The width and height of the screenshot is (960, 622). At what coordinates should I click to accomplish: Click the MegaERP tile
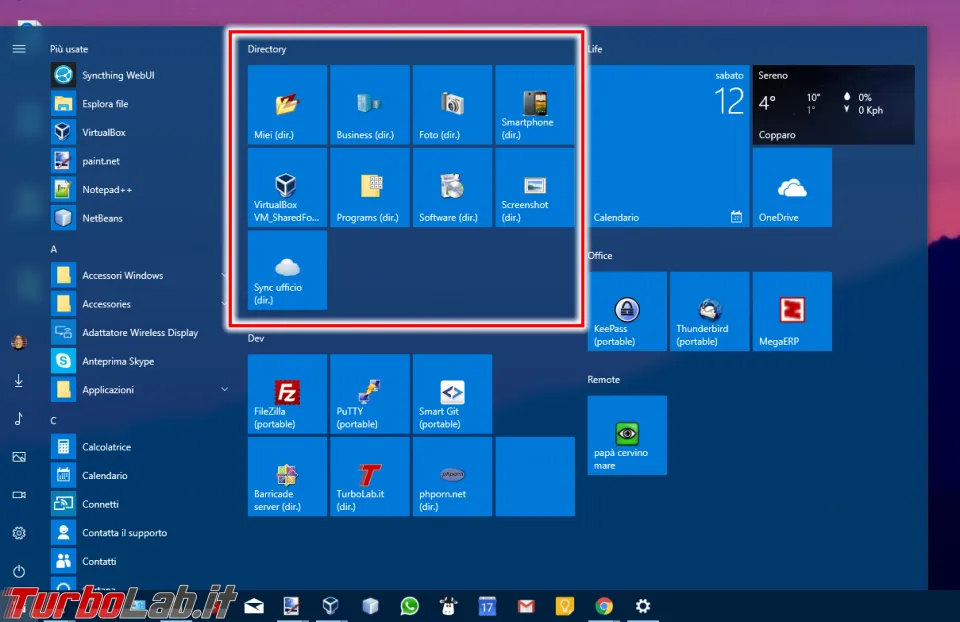792,311
